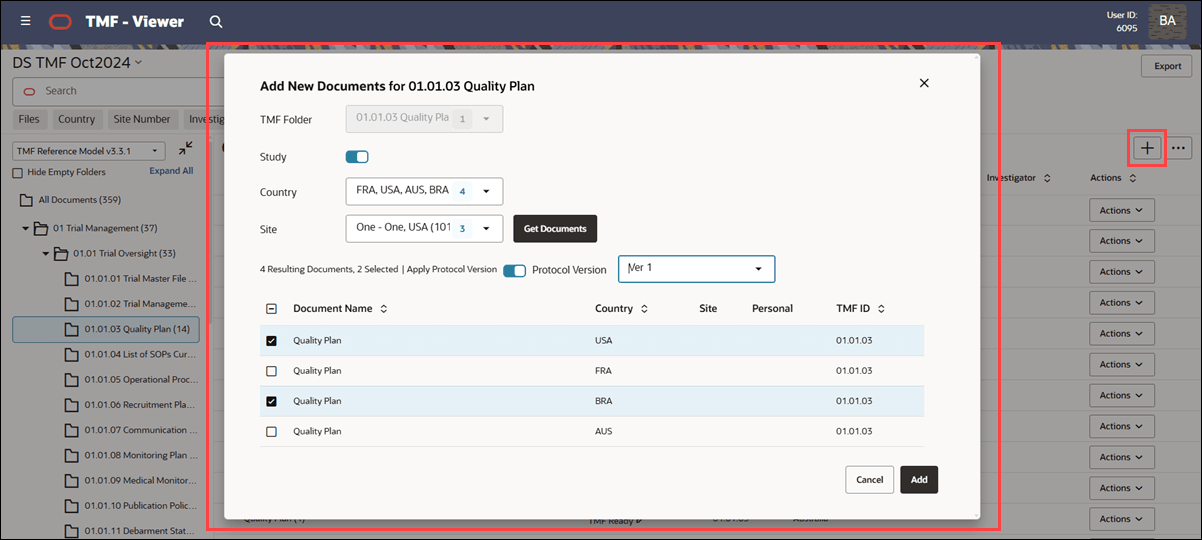This screenshot has height=540, width=1202.
Task: Toggle the Study switch
Action: (x=357, y=157)
